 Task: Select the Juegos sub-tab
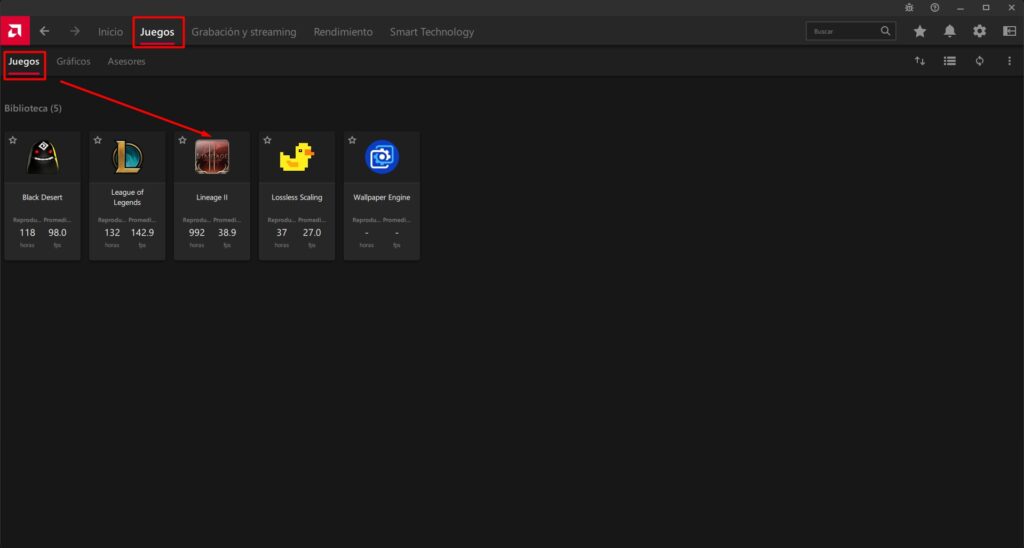point(24,61)
